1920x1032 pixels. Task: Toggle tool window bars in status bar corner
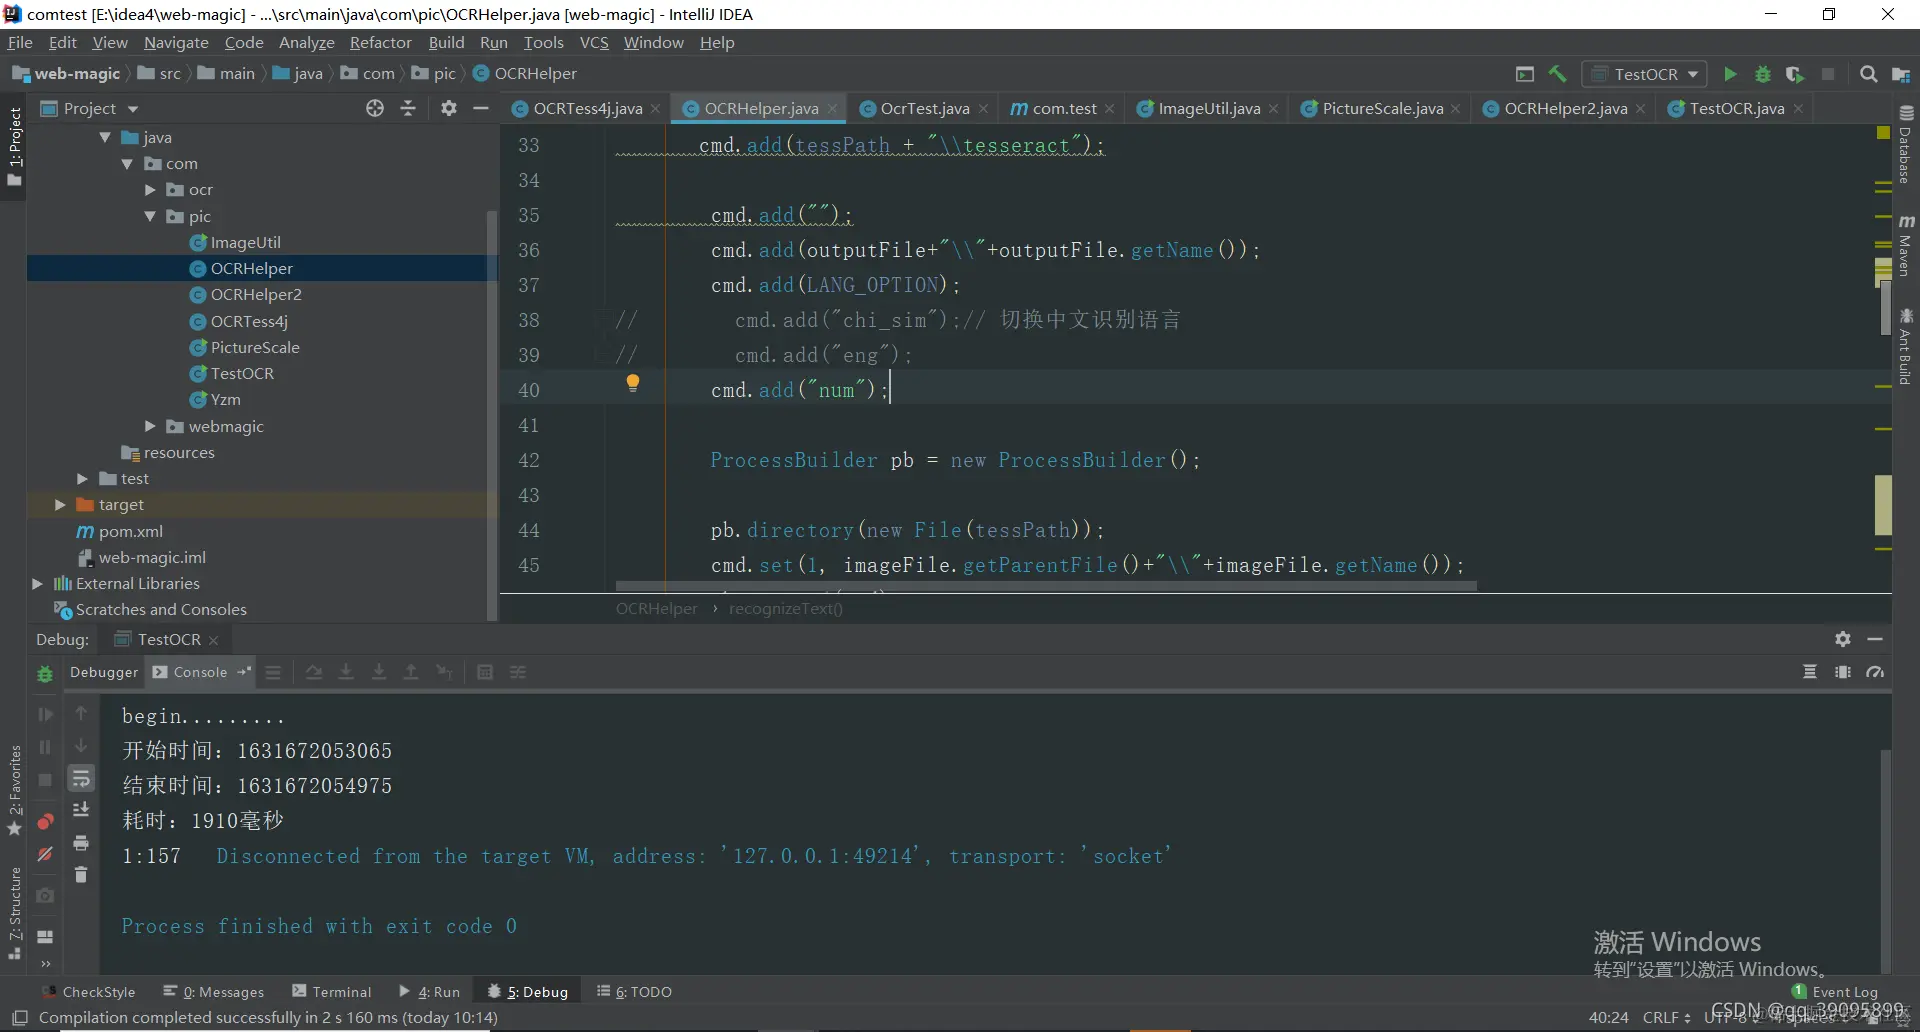click(x=19, y=1018)
